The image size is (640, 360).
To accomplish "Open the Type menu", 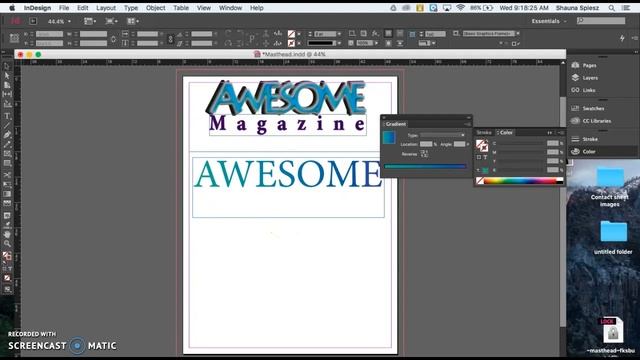I will coord(131,8).
